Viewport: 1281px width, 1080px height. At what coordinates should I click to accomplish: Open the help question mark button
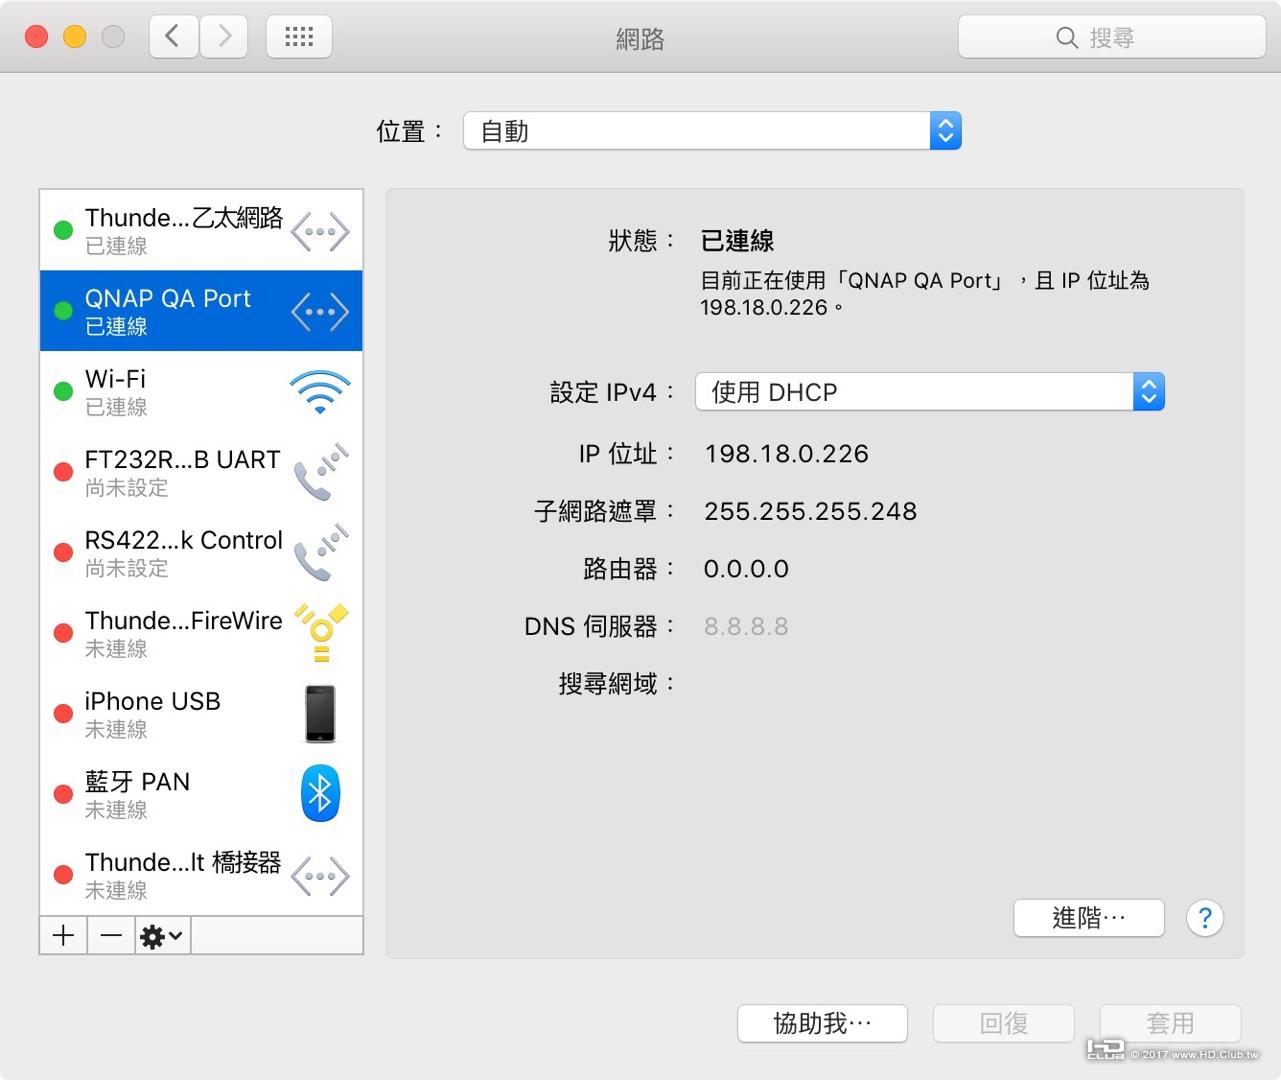pos(1205,918)
